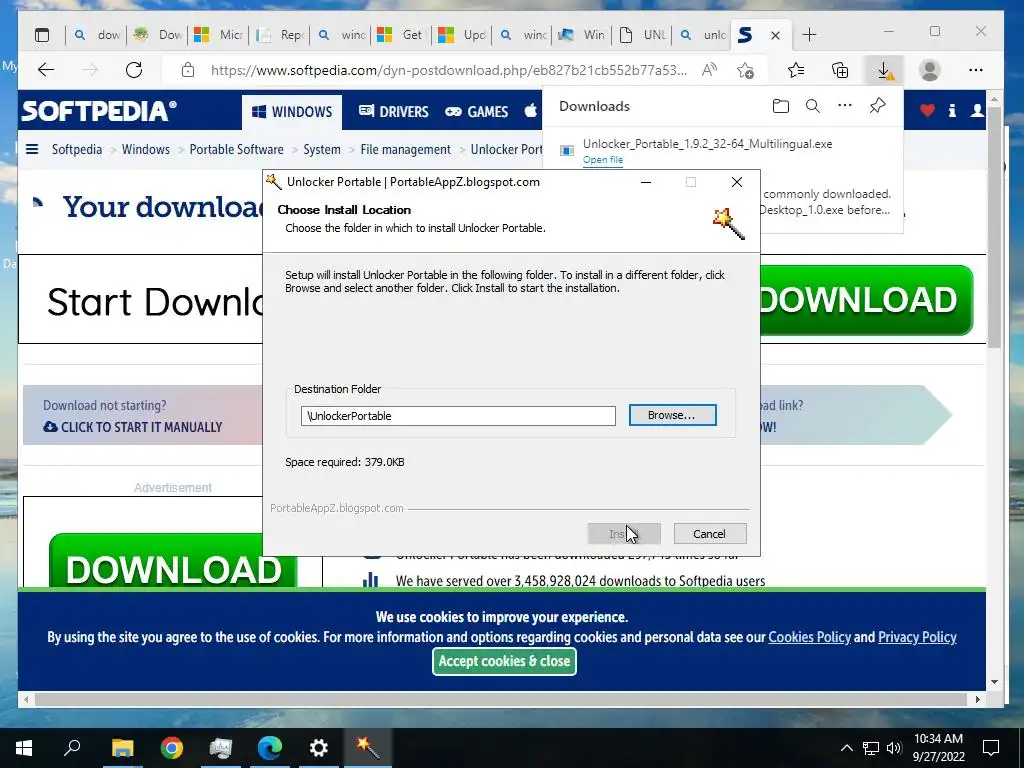The width and height of the screenshot is (1024, 768).
Task: Click Open file link under Unlocker download
Action: (x=603, y=160)
